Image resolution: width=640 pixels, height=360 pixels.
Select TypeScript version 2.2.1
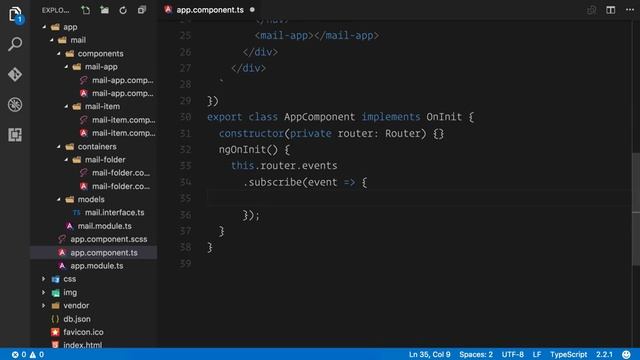604,354
